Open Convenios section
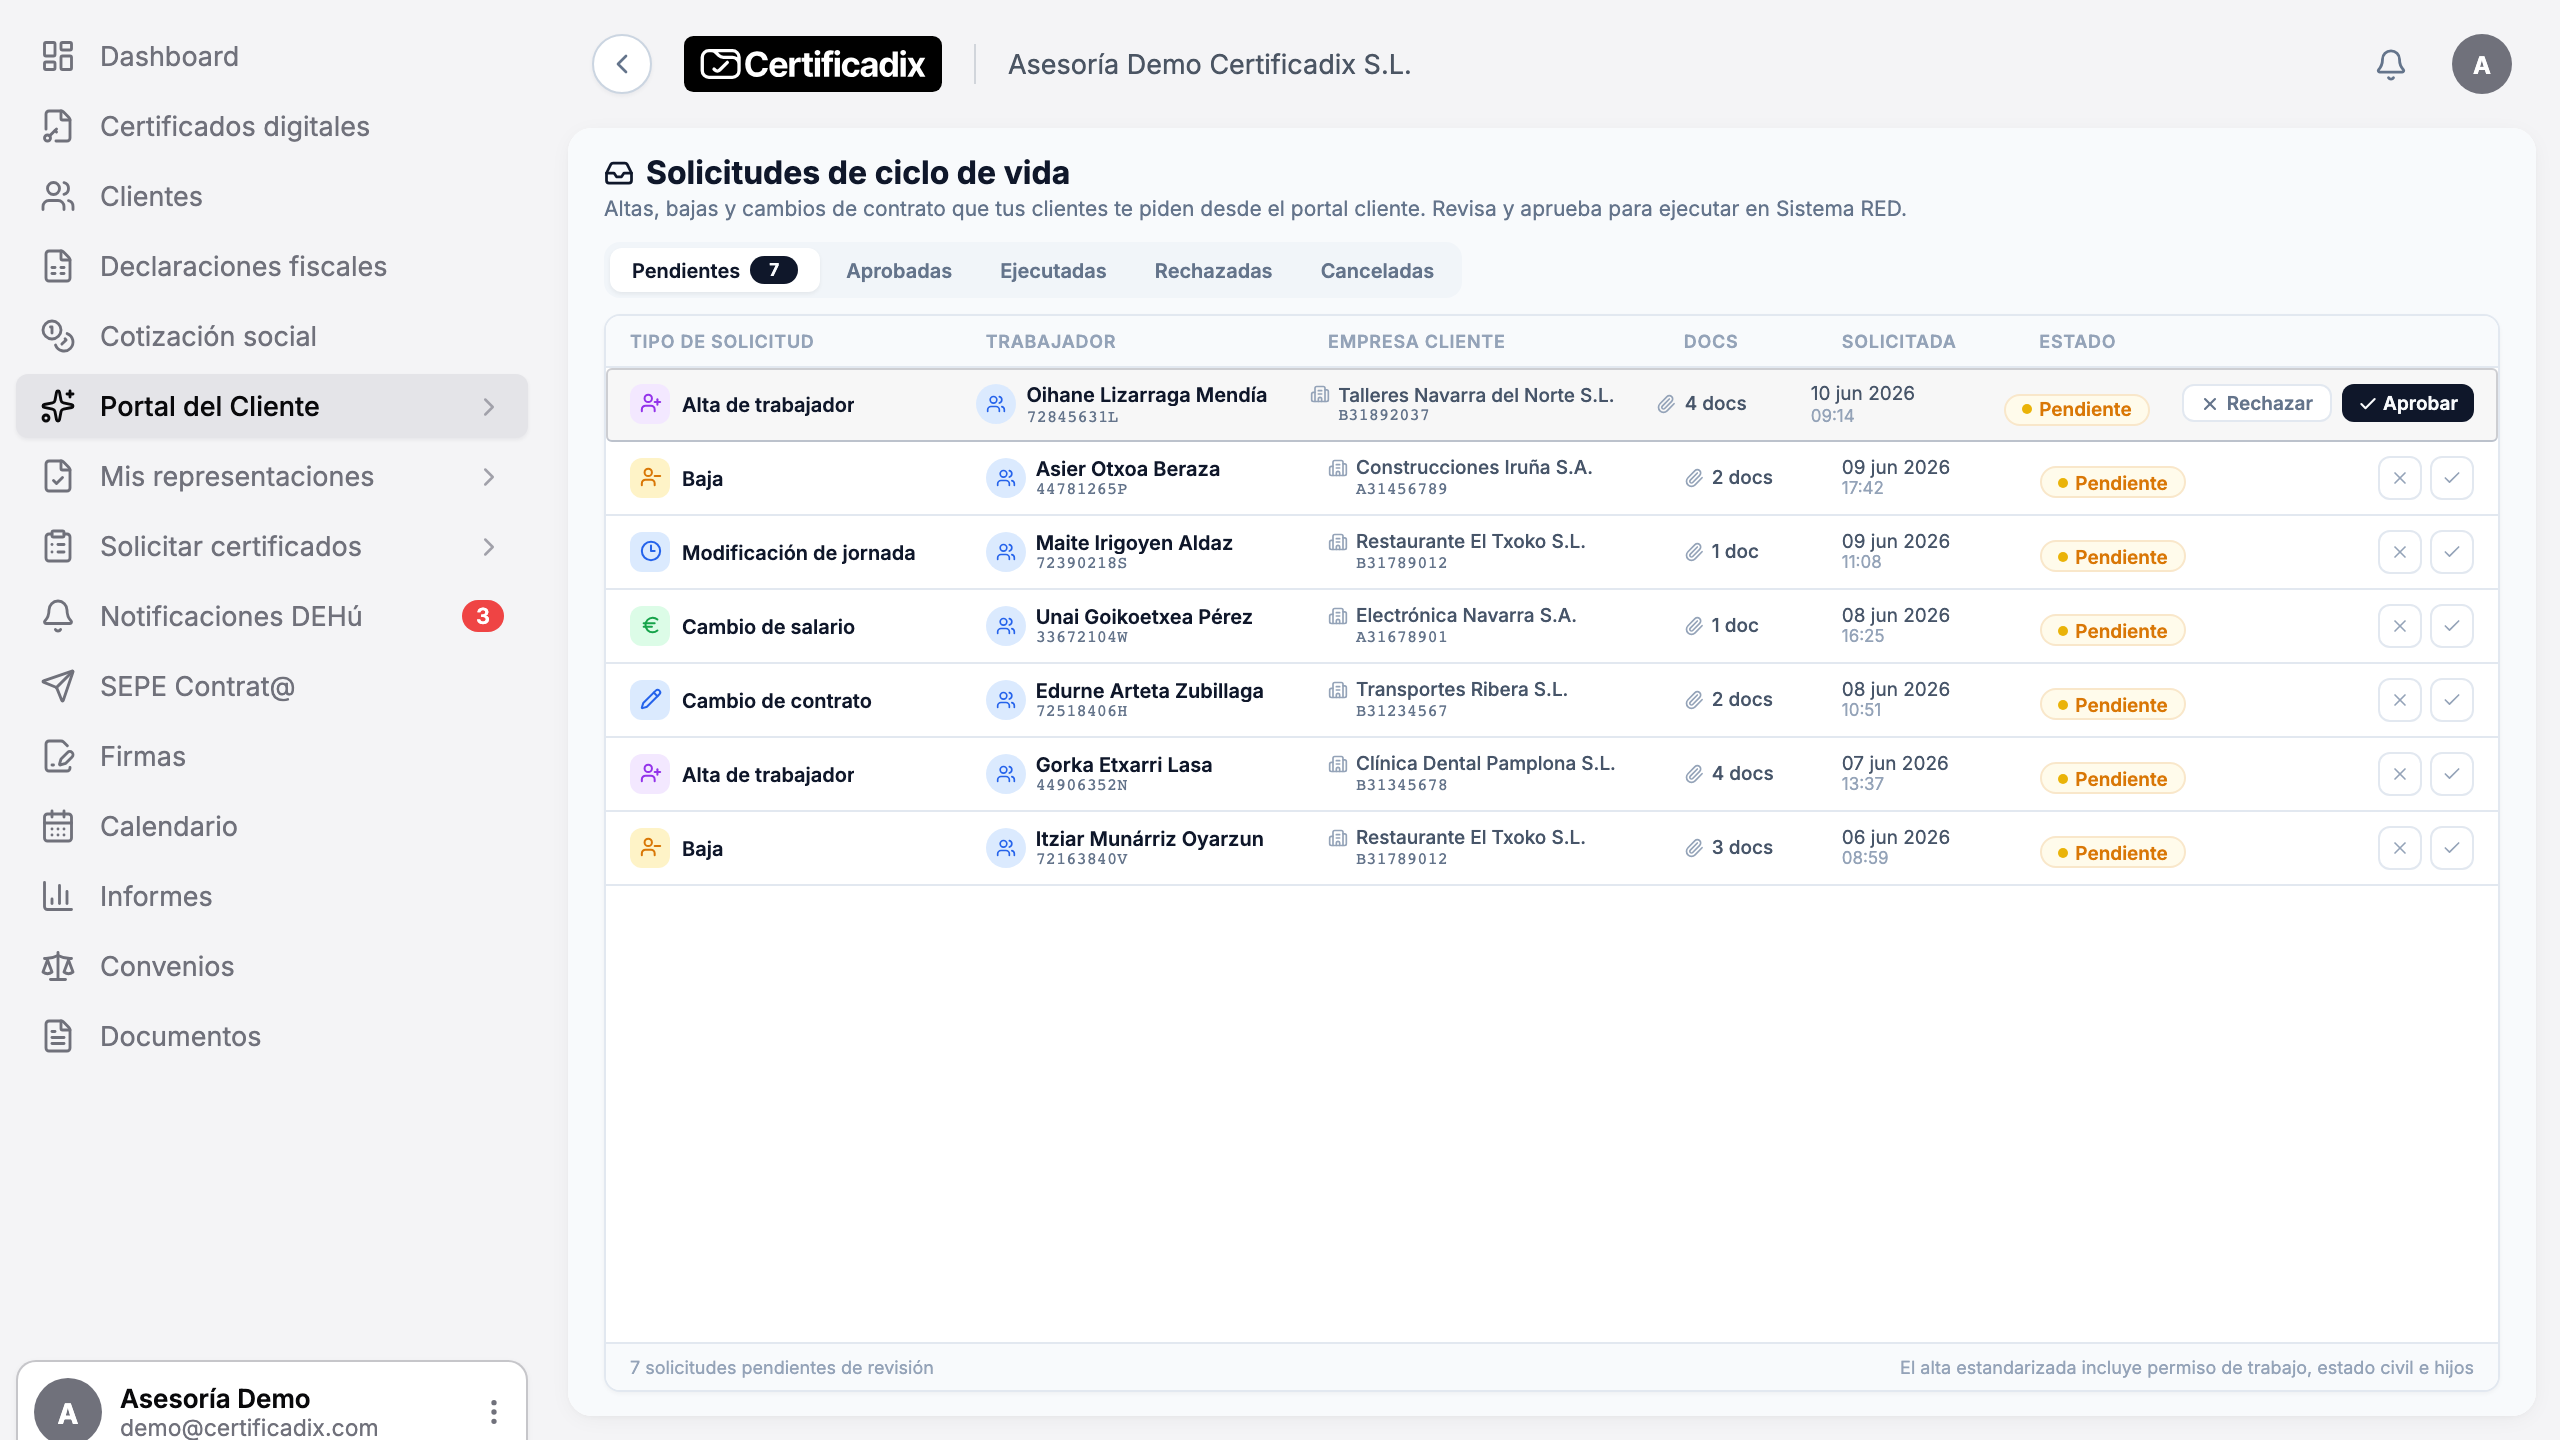The image size is (2560, 1440). (272, 966)
